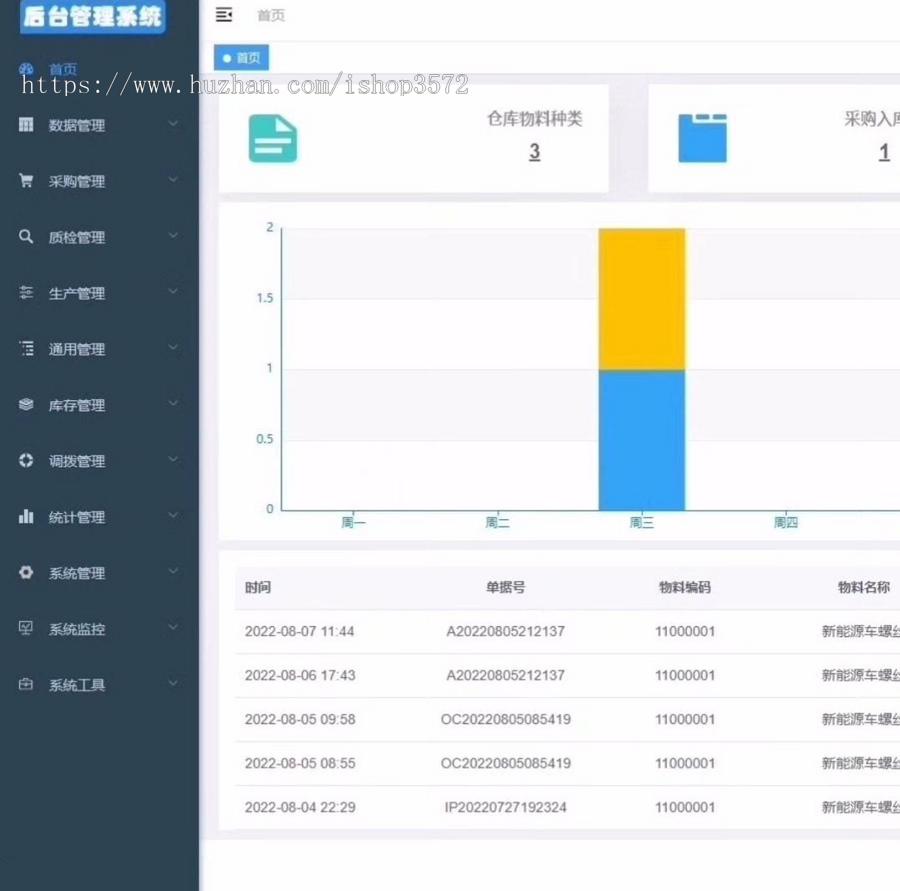Click the 数据管理 table icon
The width and height of the screenshot is (900, 891).
(26, 125)
